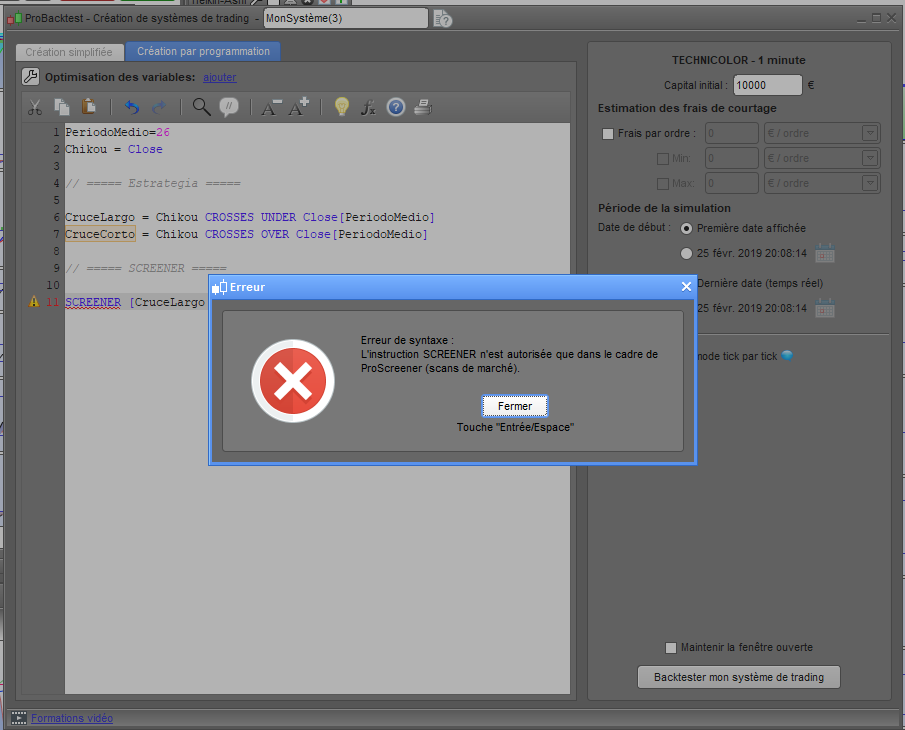Click the film icon beside Formations vidéo

[19, 718]
